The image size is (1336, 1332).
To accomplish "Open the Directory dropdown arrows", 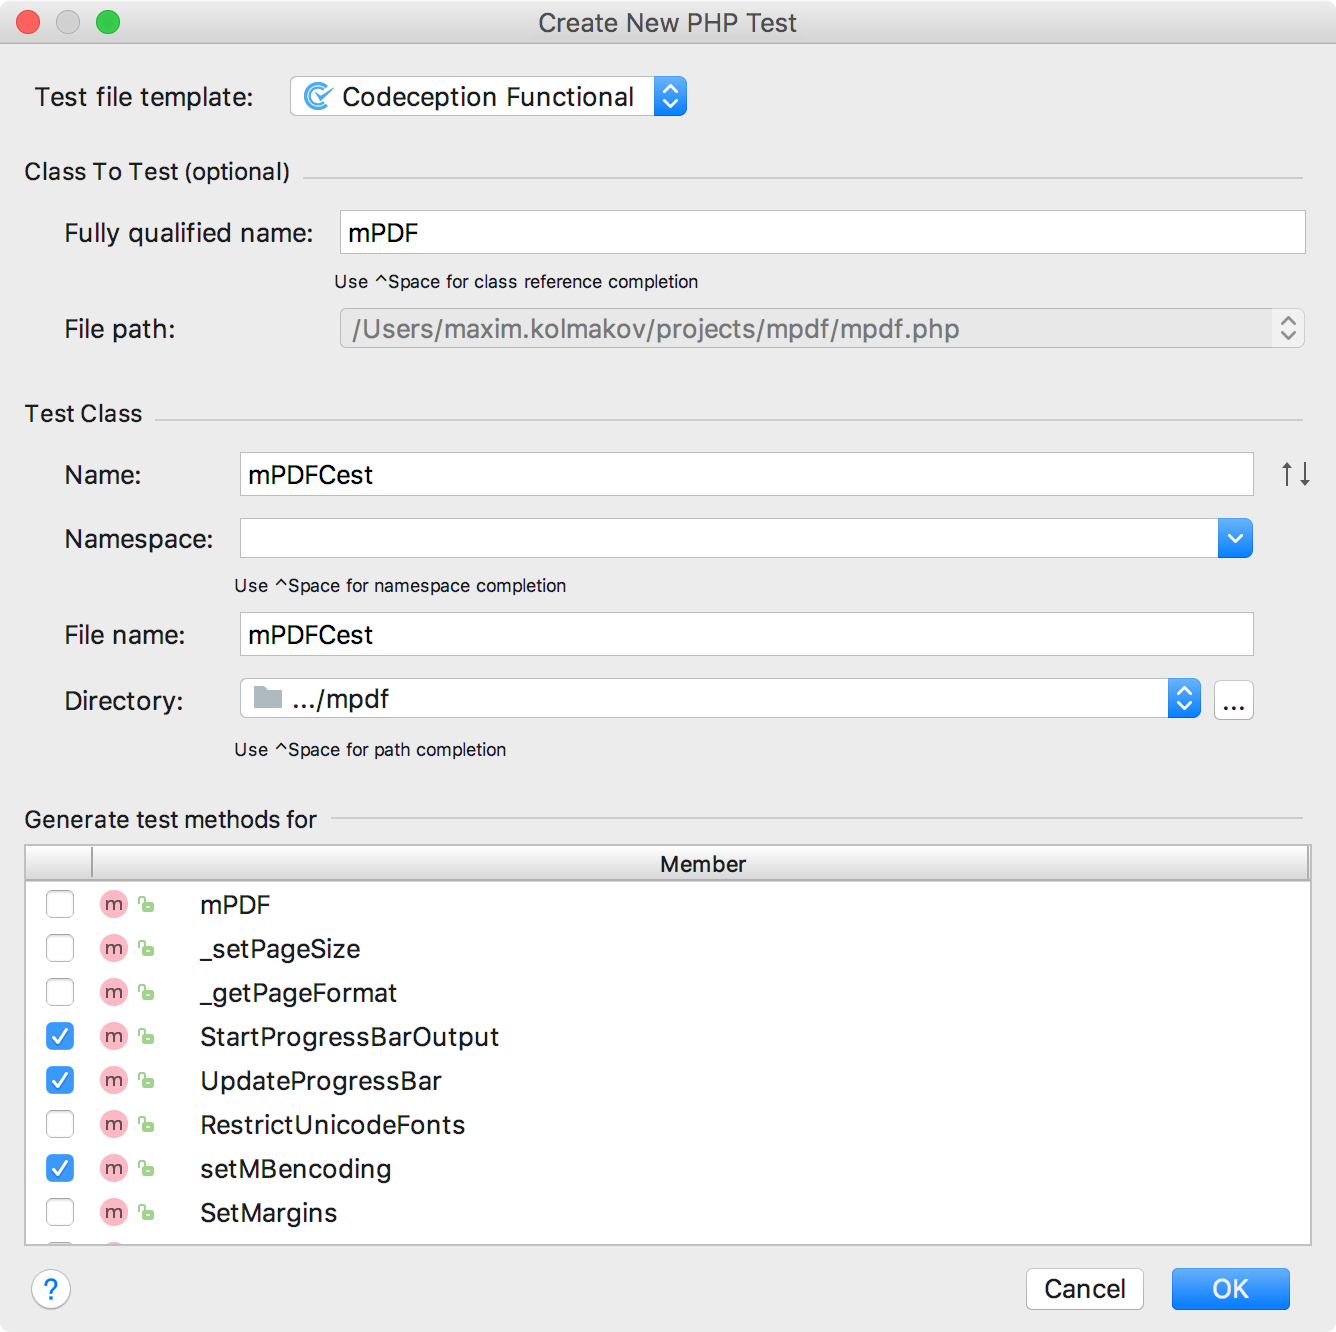I will pyautogui.click(x=1184, y=698).
